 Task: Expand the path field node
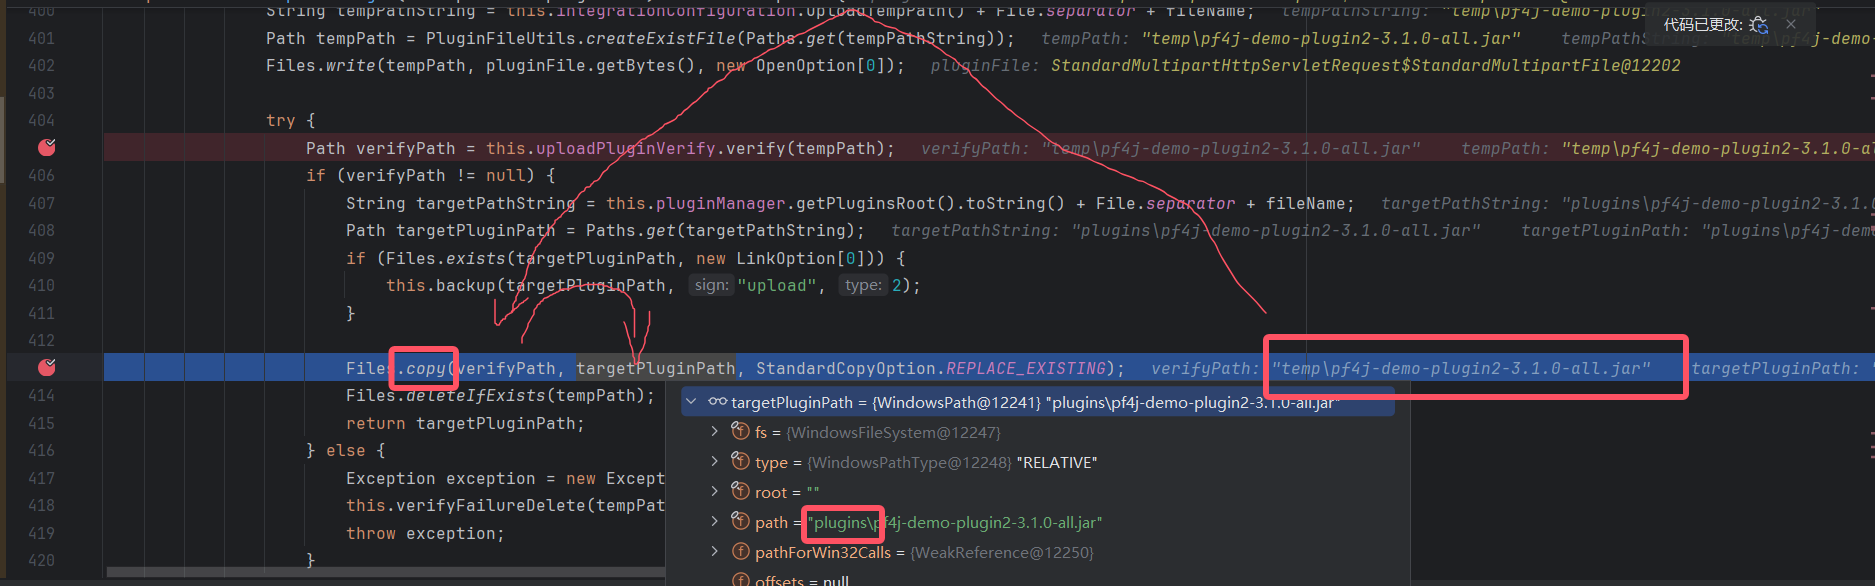click(714, 522)
